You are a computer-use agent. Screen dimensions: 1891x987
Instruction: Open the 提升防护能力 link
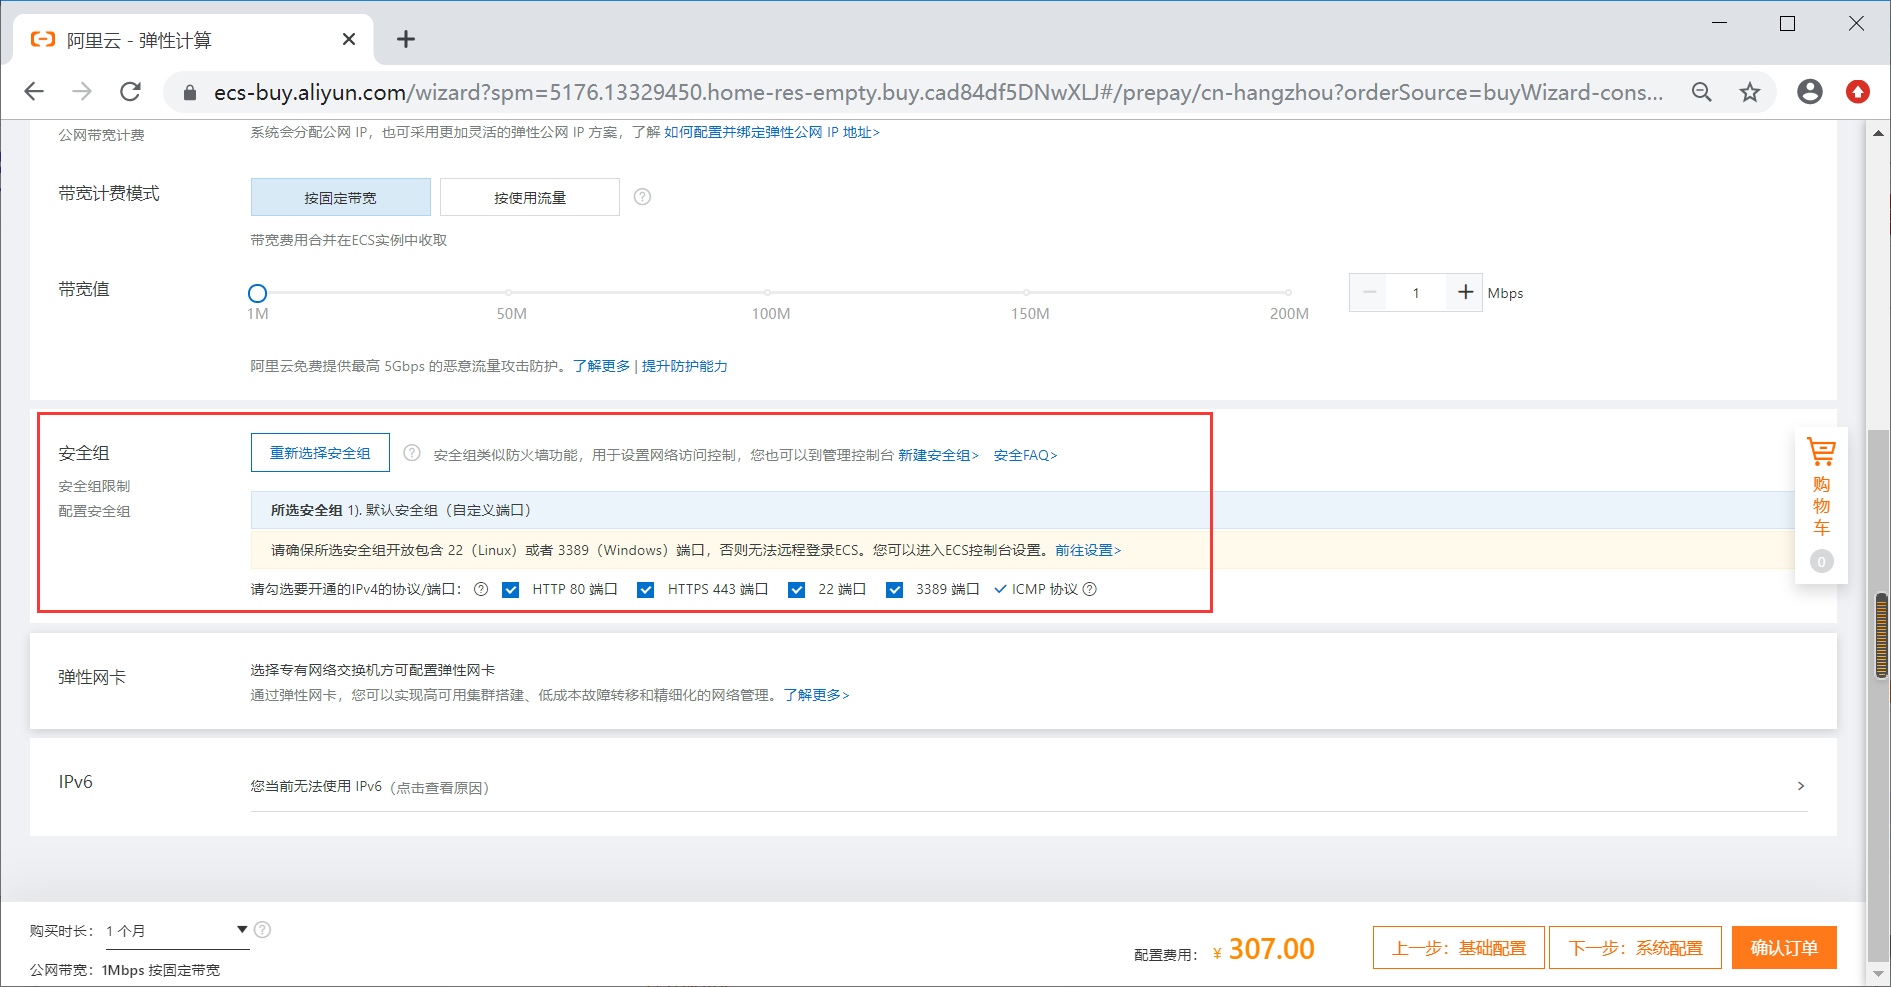point(685,366)
